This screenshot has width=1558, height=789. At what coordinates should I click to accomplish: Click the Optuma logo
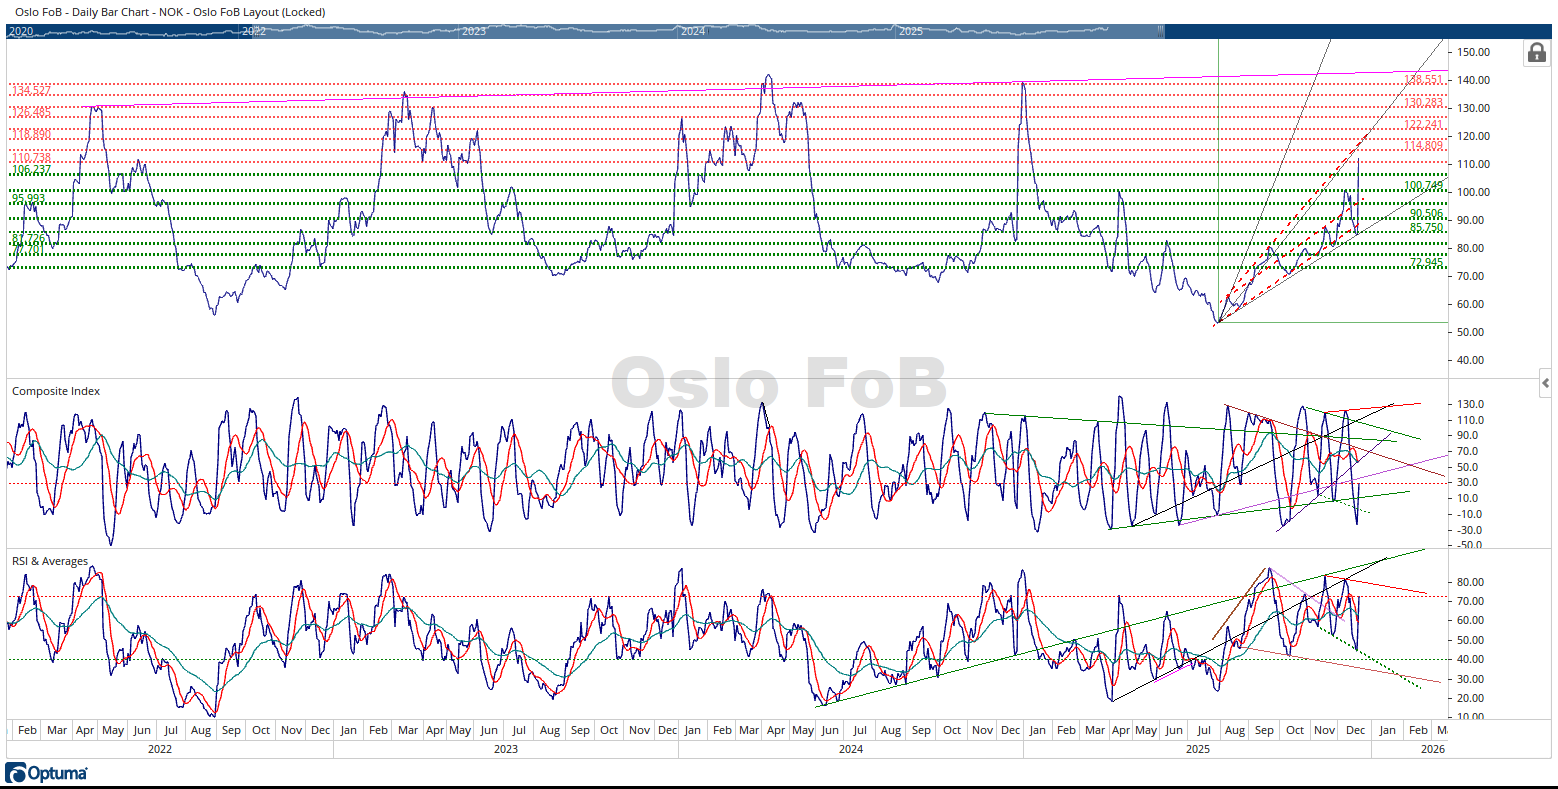[x=47, y=773]
